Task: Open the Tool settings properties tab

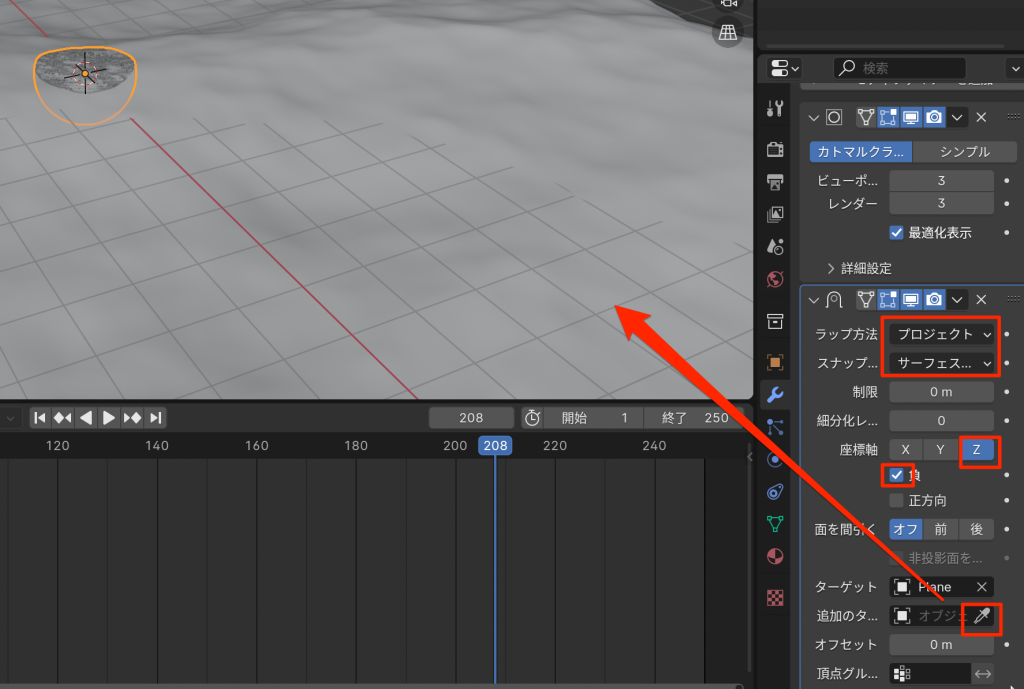Action: 775,108
